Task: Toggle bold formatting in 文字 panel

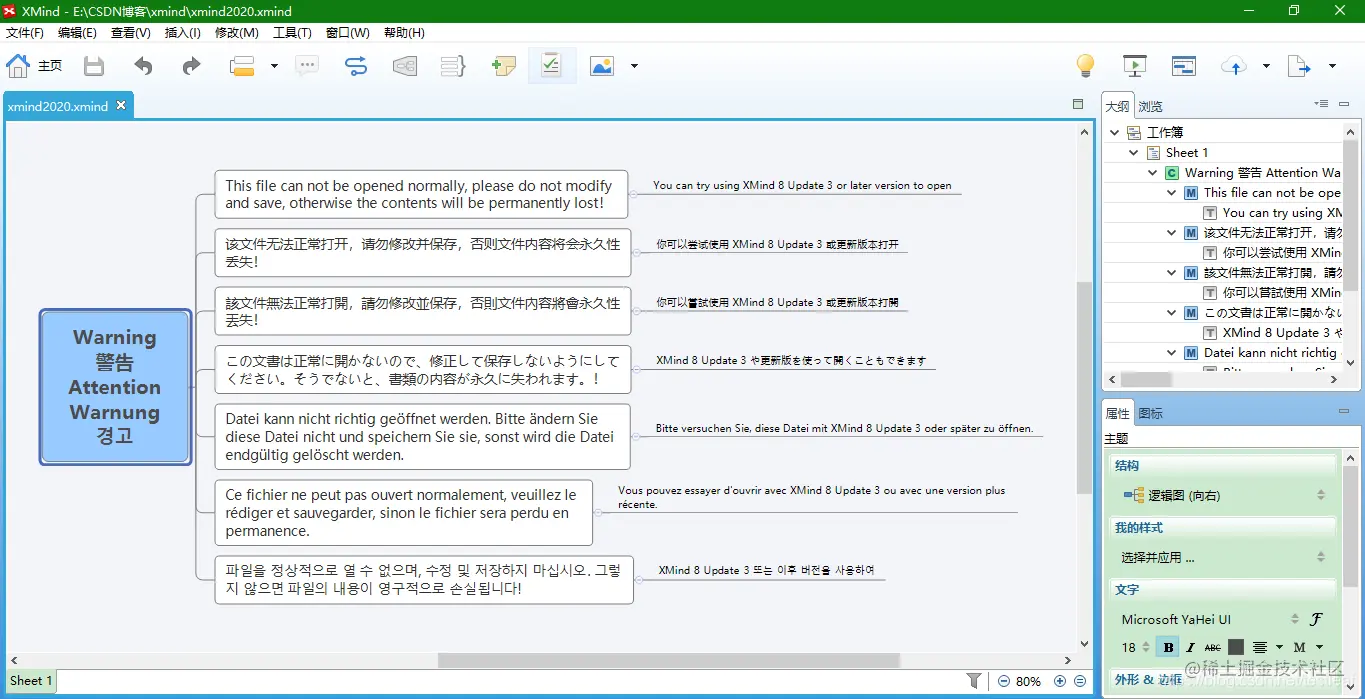Action: [x=1168, y=647]
